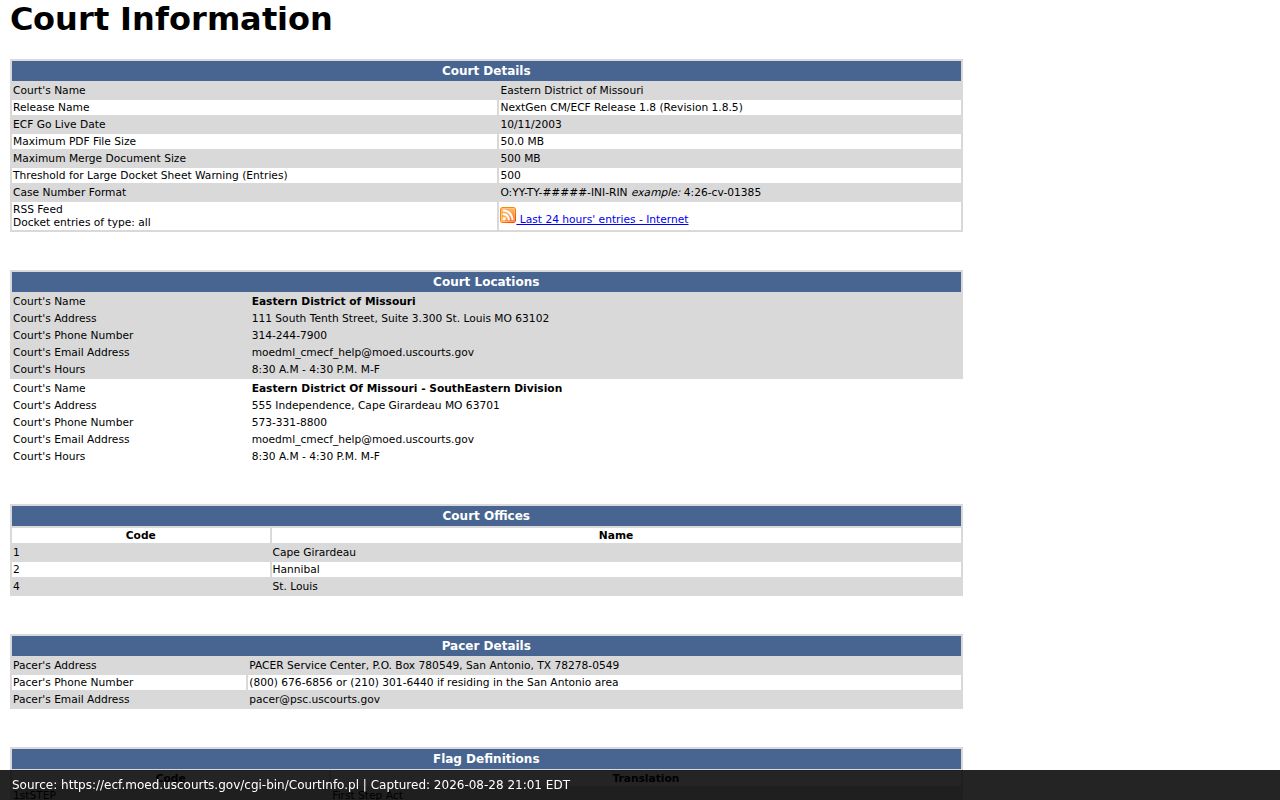Click the Court Offices section header
Screen dimensions: 1280x800
pos(486,516)
